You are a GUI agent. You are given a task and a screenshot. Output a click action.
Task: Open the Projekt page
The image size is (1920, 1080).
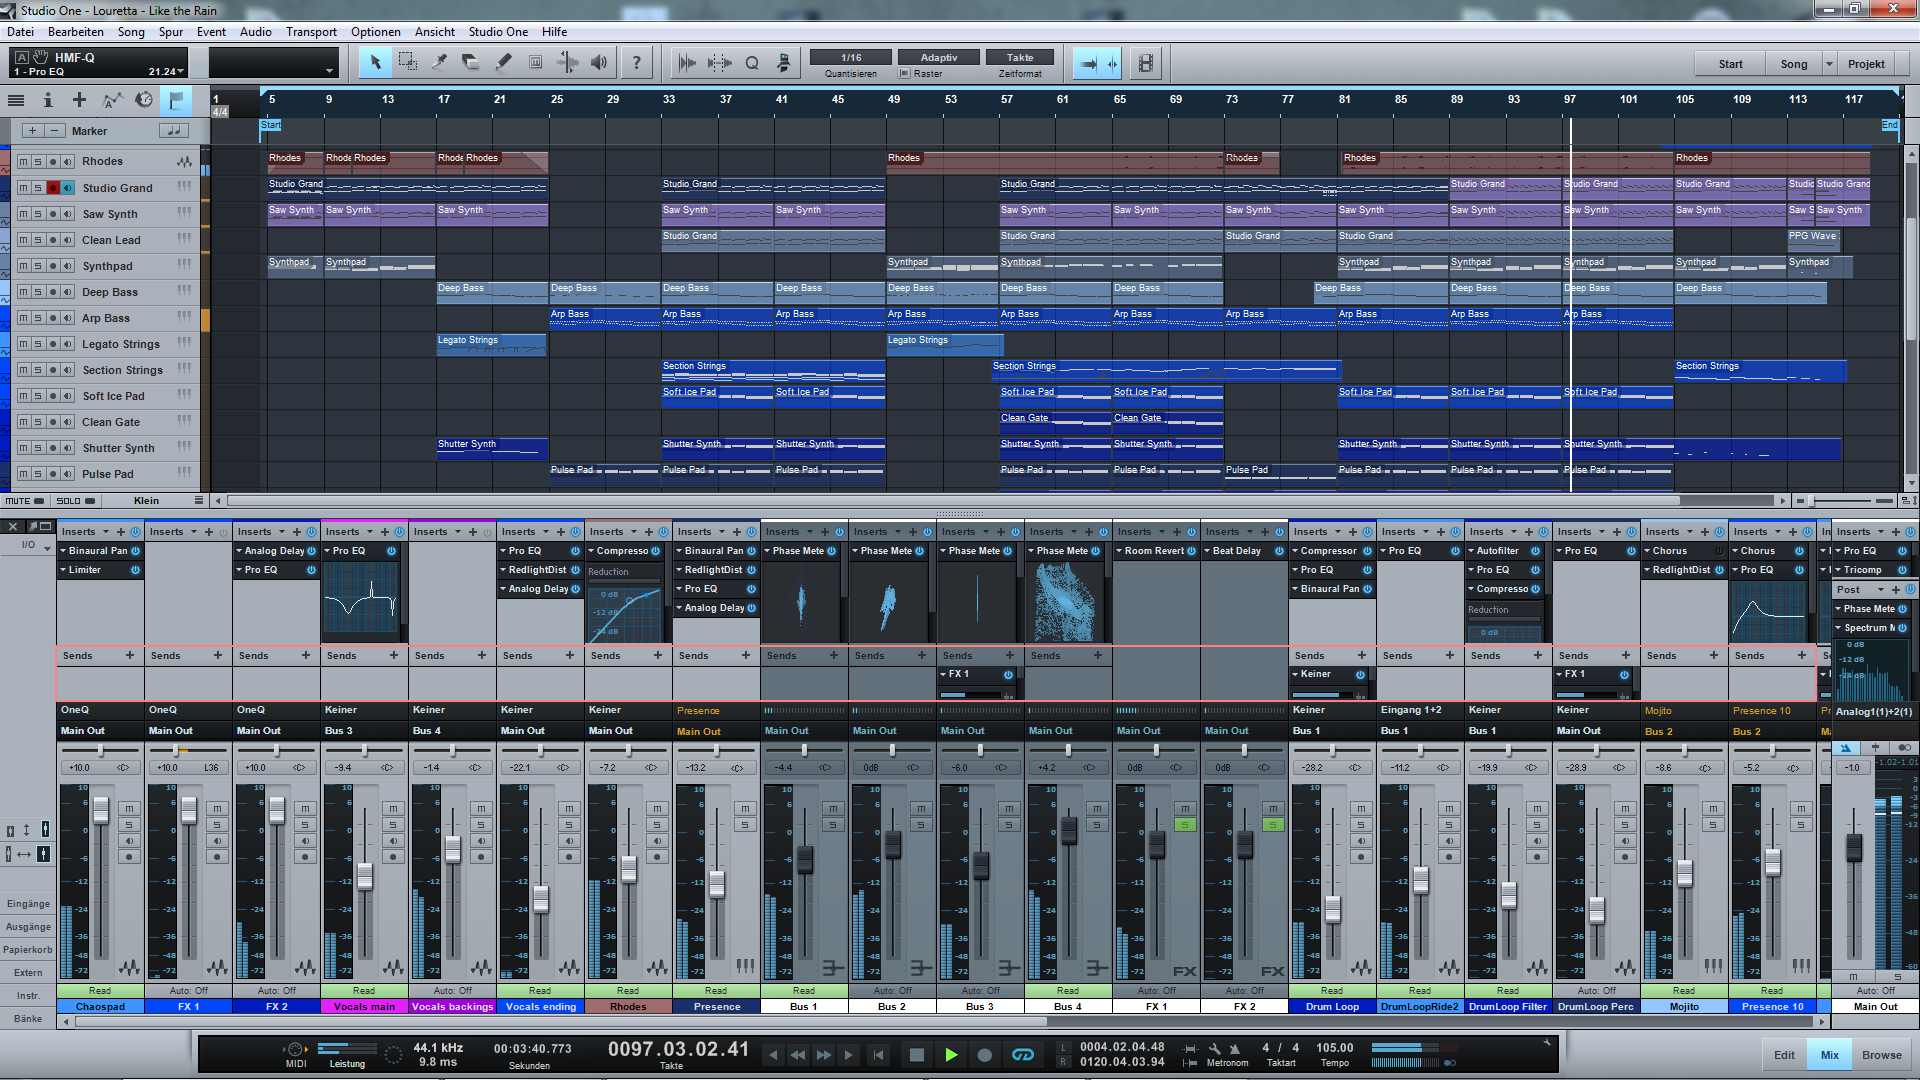coord(1866,64)
